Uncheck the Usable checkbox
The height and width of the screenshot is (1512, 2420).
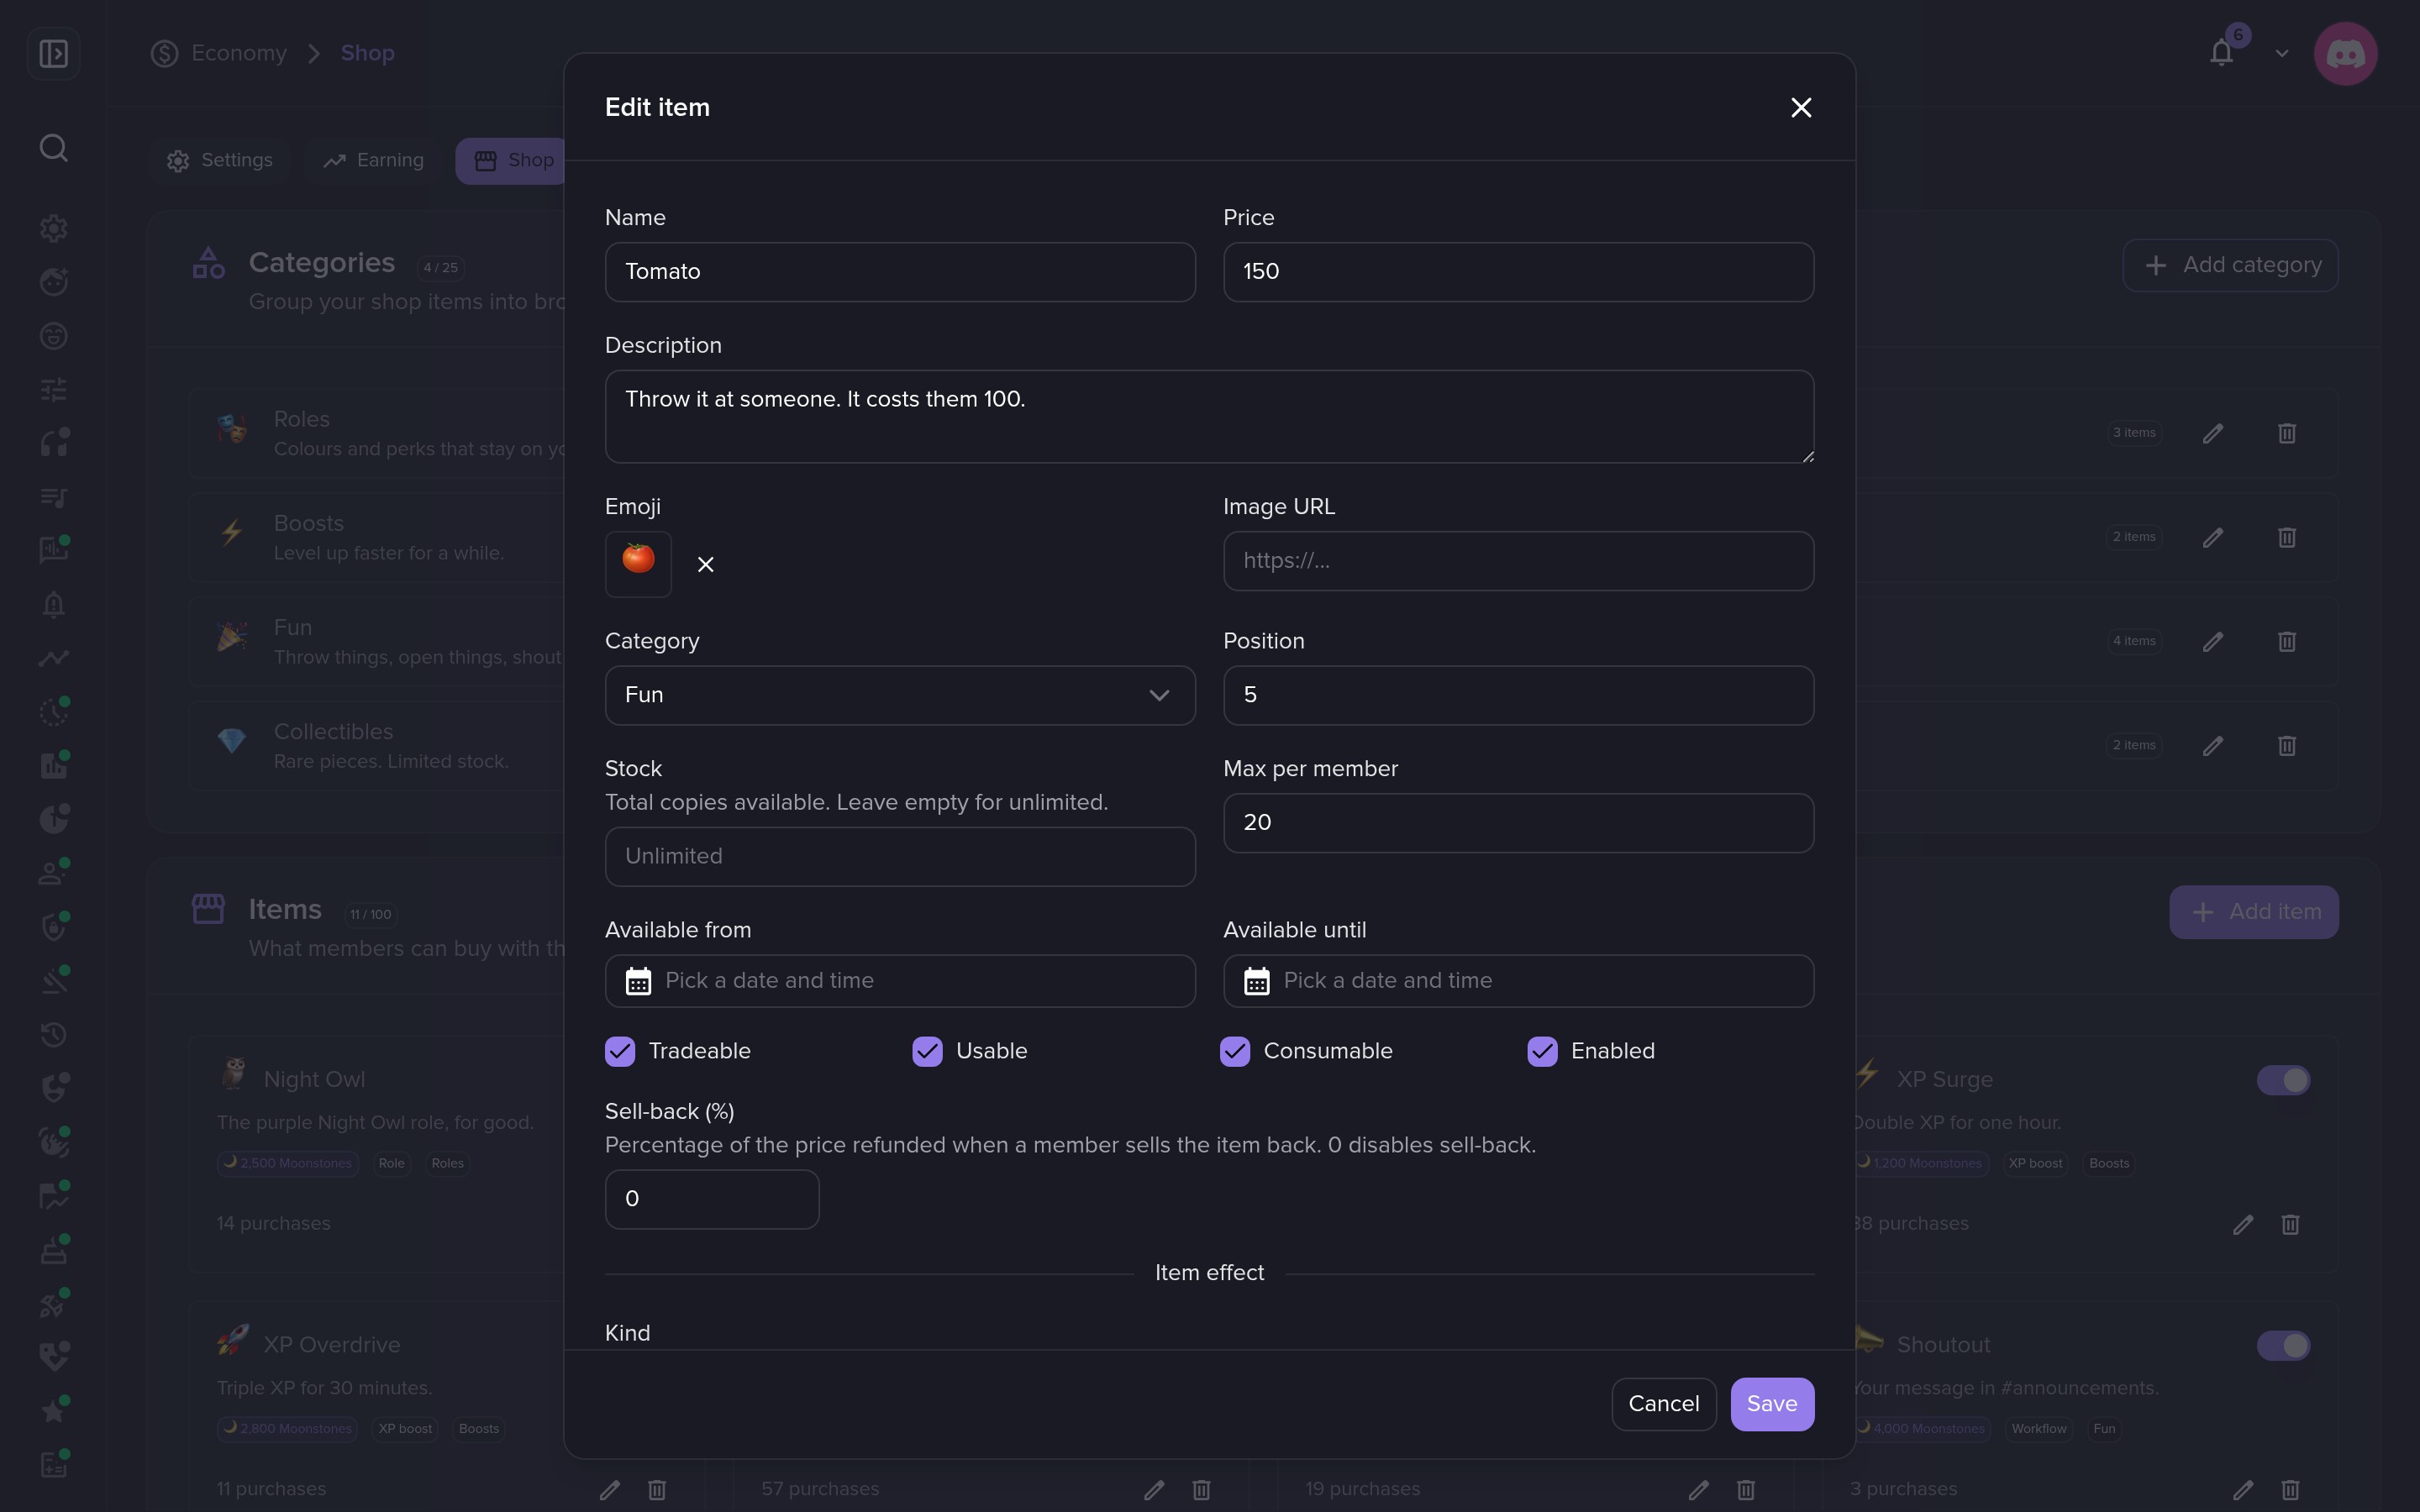pos(928,1051)
